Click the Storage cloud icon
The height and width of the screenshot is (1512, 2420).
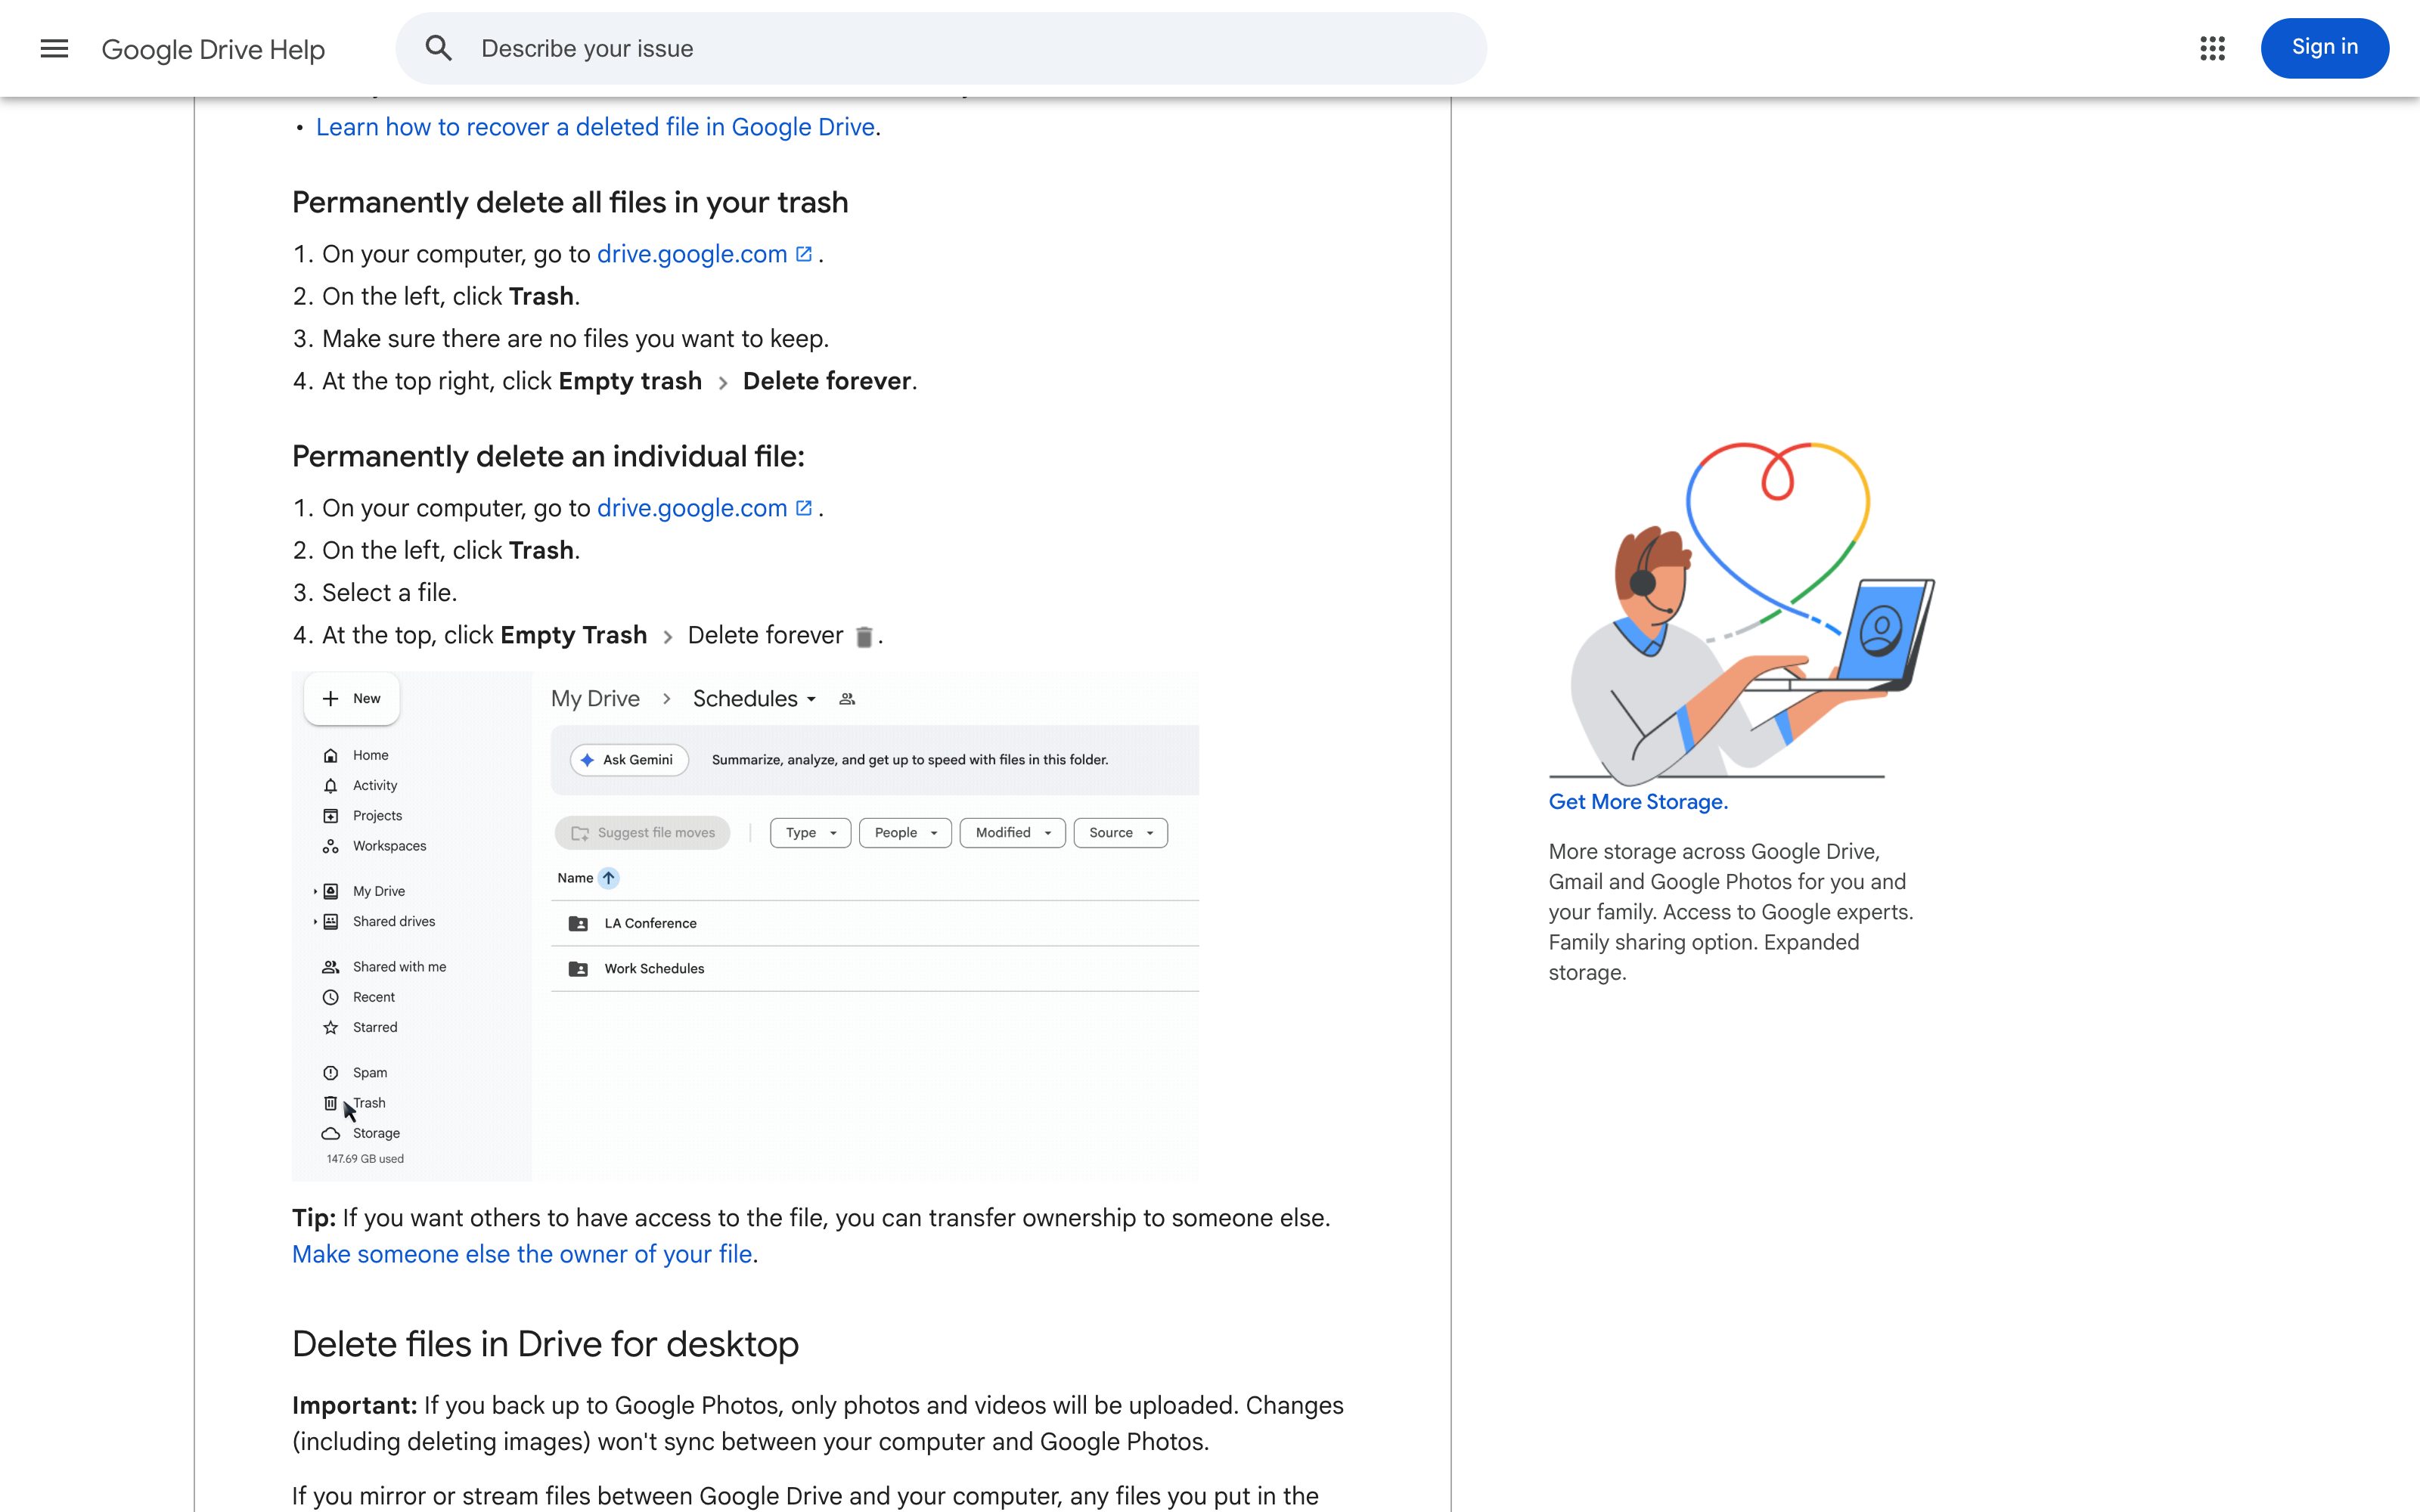(331, 1133)
